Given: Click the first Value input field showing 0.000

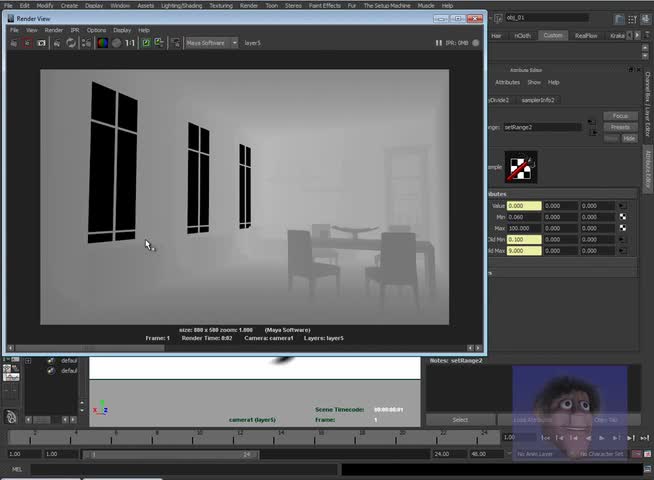Looking at the screenshot, I should click(x=524, y=206).
